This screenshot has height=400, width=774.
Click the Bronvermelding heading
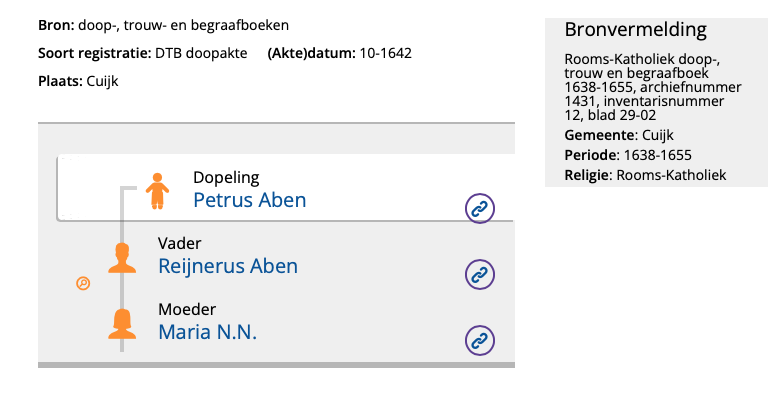635,29
